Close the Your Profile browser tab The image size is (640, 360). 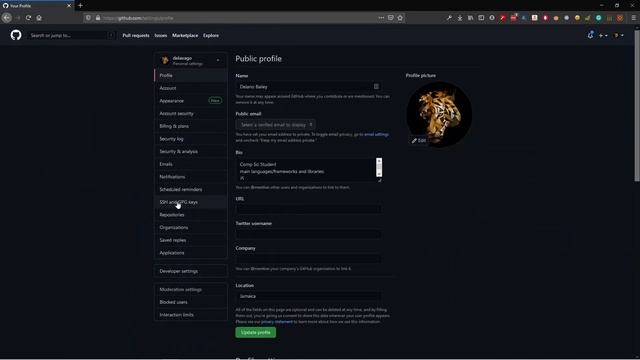[x=69, y=6]
